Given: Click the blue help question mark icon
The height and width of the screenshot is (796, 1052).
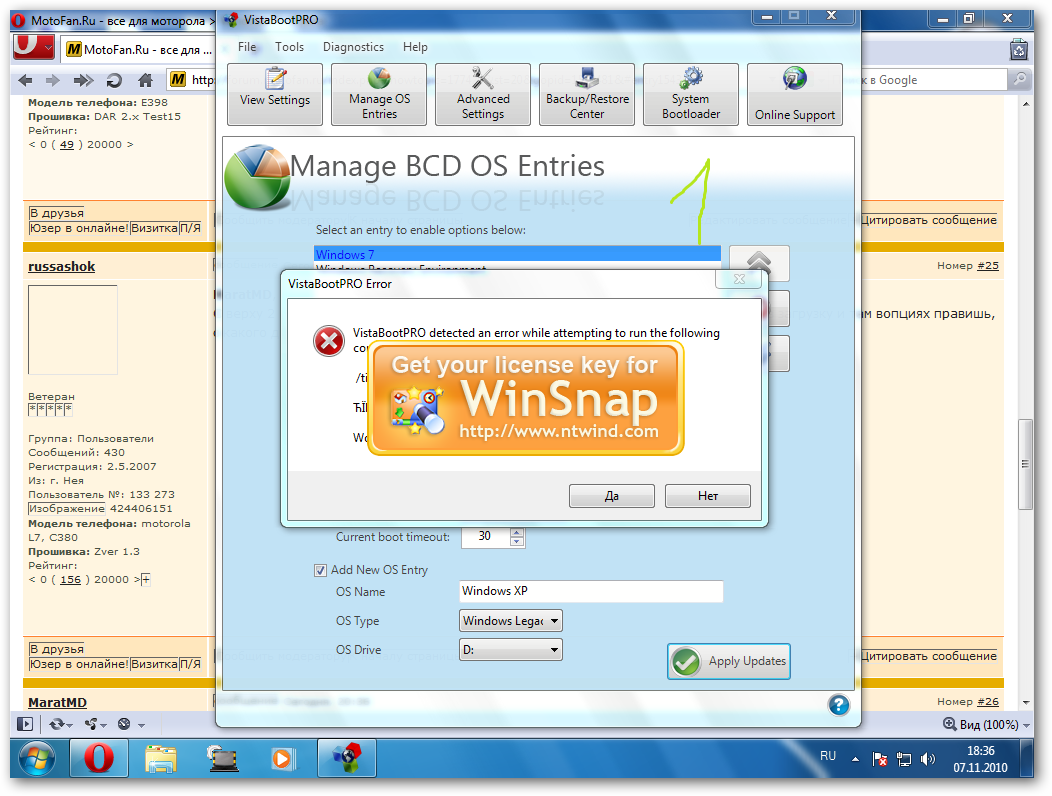Looking at the screenshot, I should pos(839,705).
